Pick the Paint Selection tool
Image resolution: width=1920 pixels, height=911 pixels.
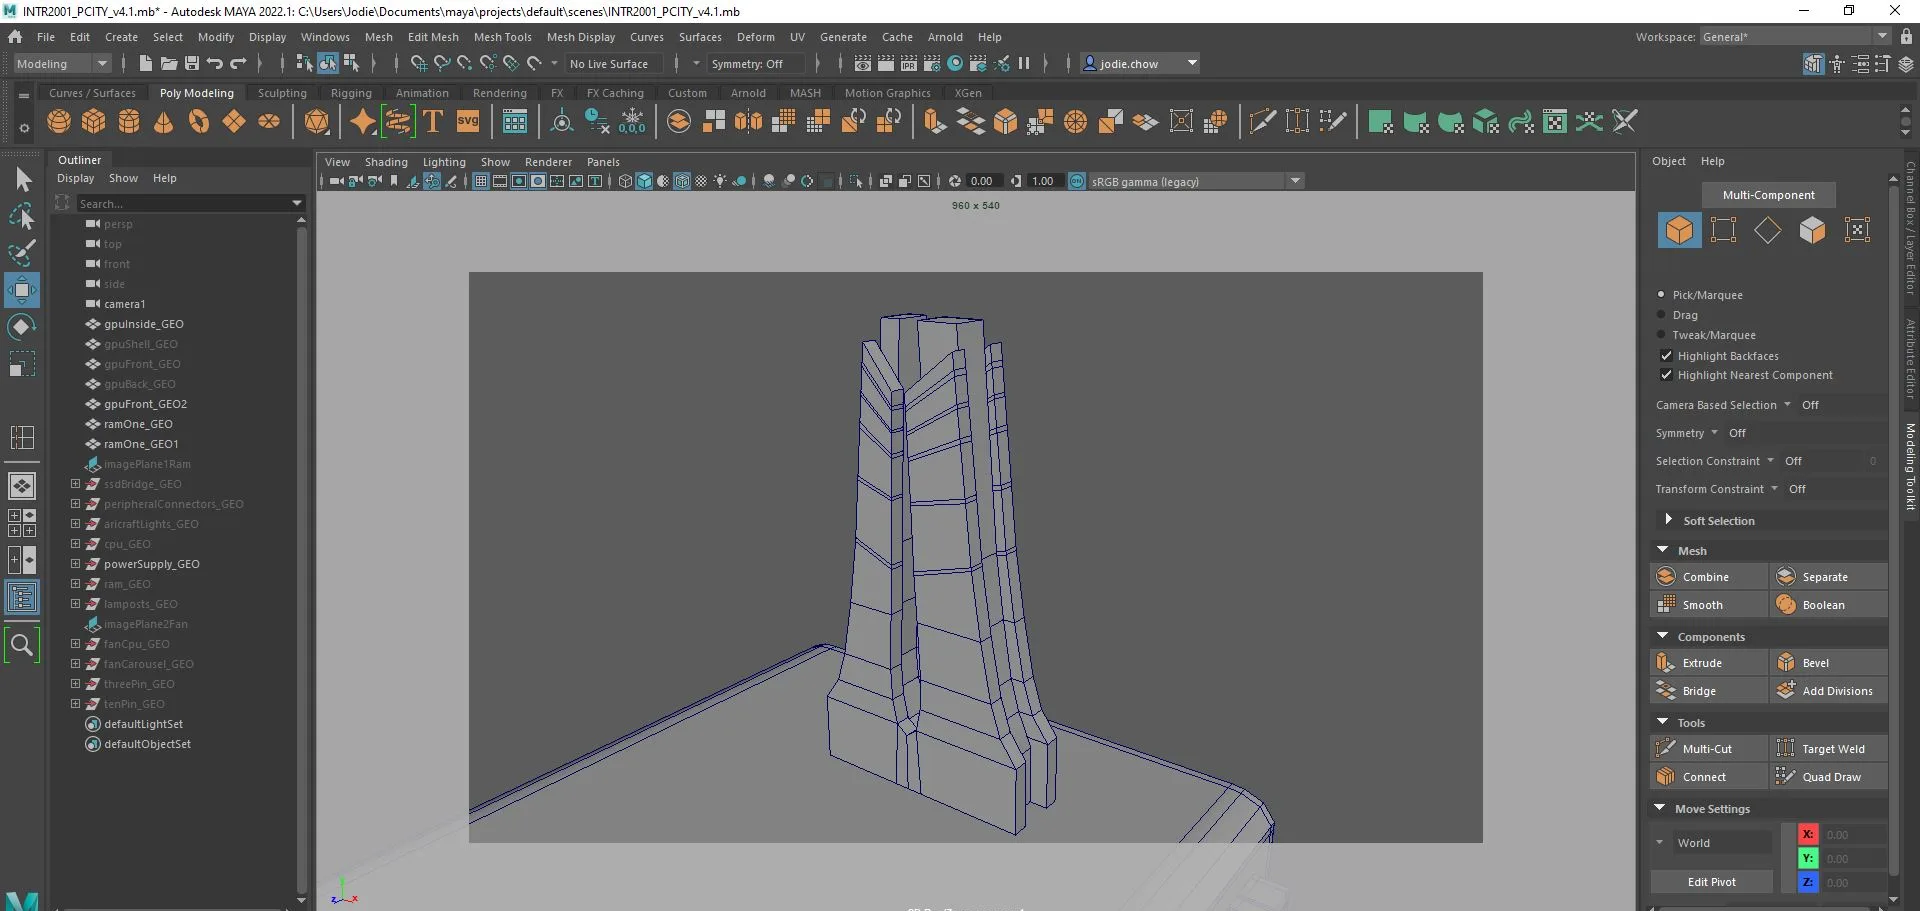point(22,252)
